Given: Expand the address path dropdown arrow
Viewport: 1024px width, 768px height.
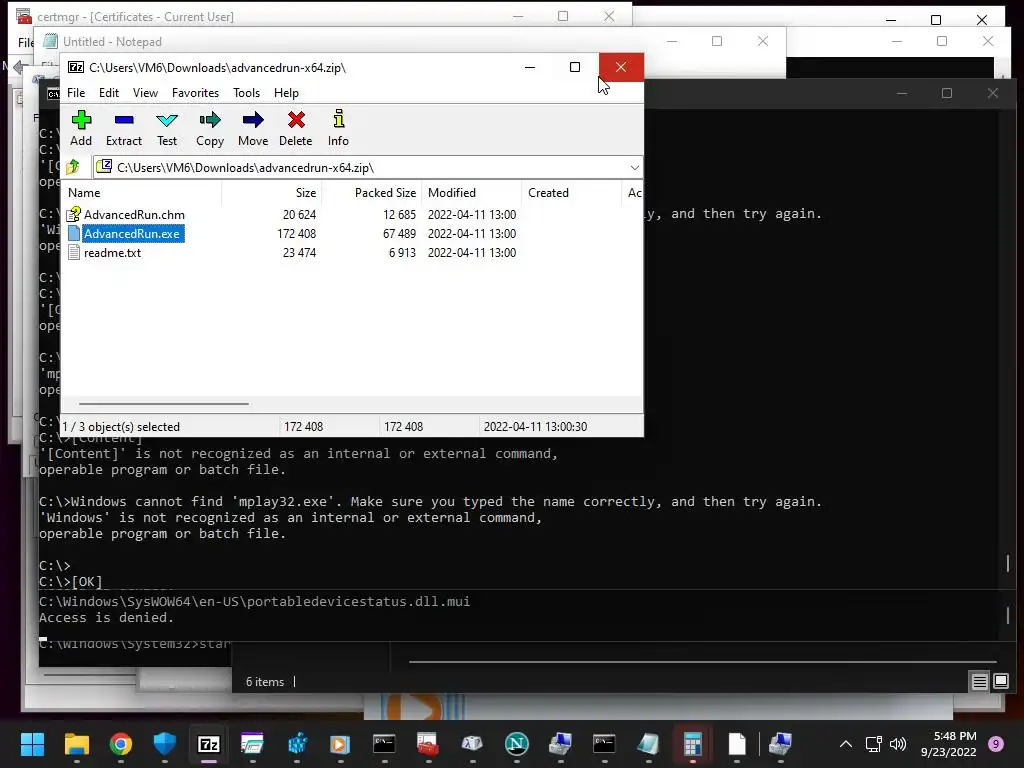Looking at the screenshot, I should click(634, 168).
